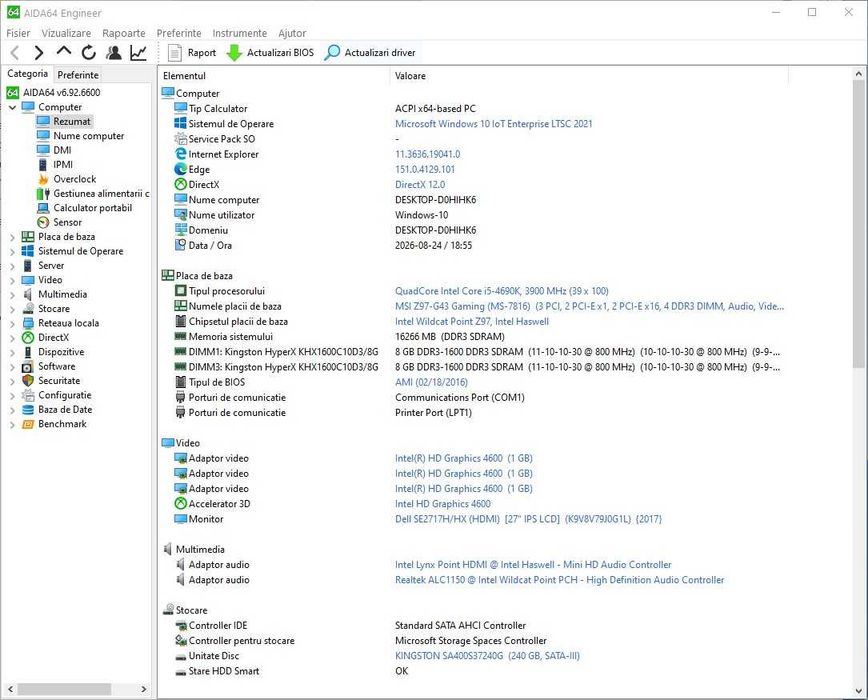Expand the Placa de baza tree node
Viewport: 868px width, 700px height.
pos(12,237)
